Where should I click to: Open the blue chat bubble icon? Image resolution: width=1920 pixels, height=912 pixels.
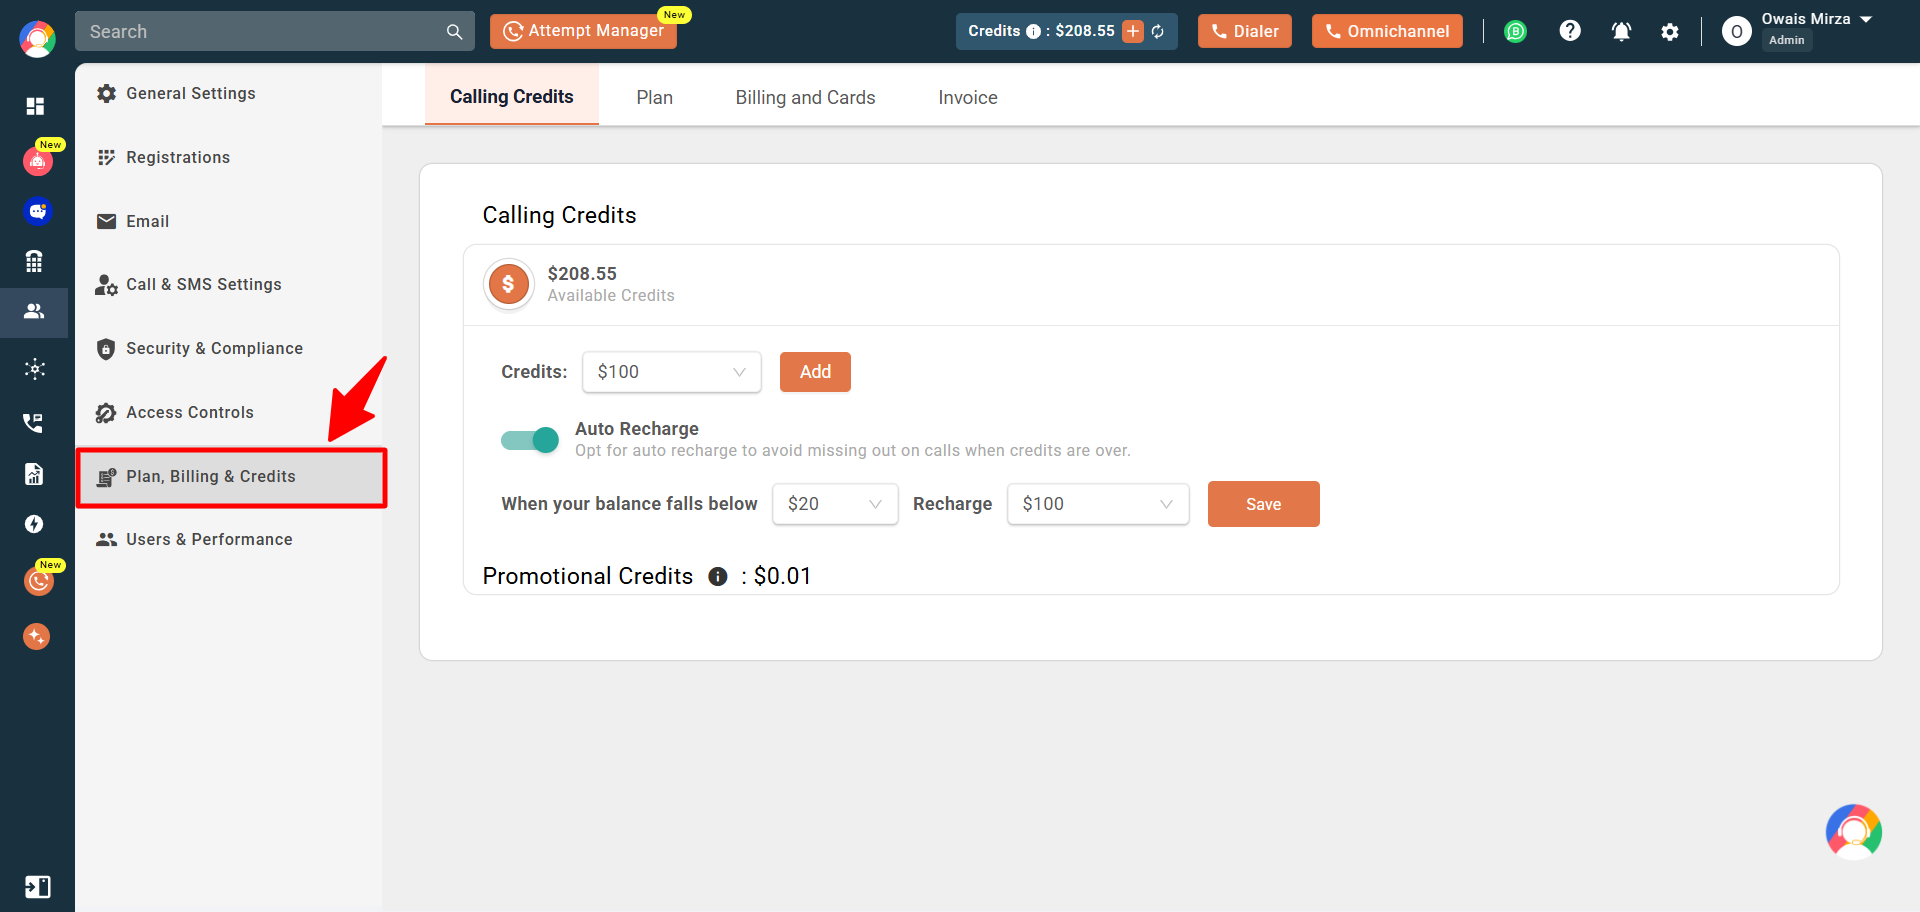(x=37, y=211)
